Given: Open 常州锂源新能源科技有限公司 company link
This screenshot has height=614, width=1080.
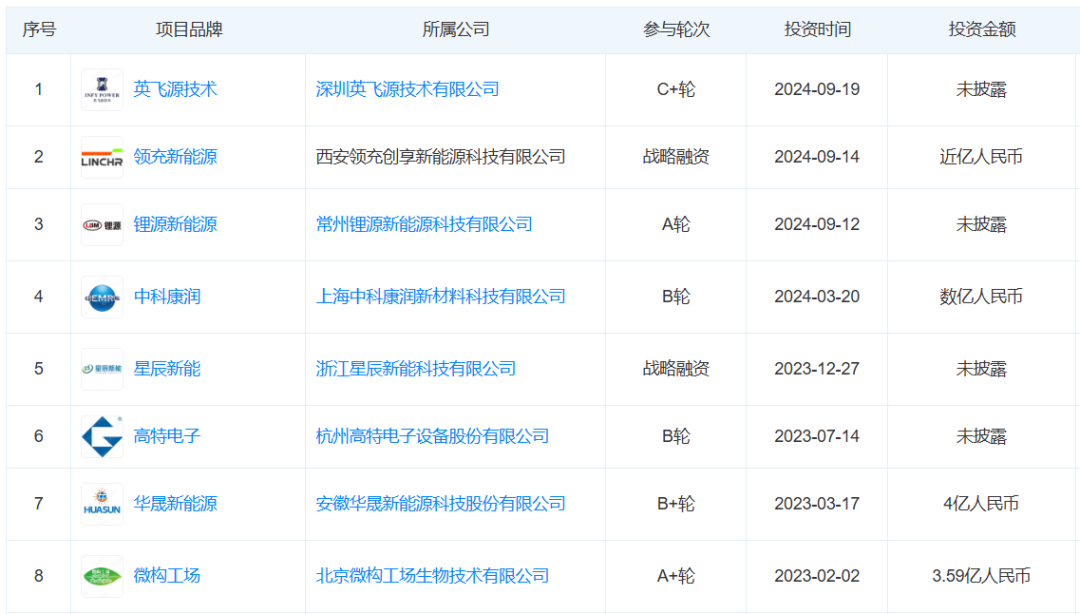Looking at the screenshot, I should [424, 225].
